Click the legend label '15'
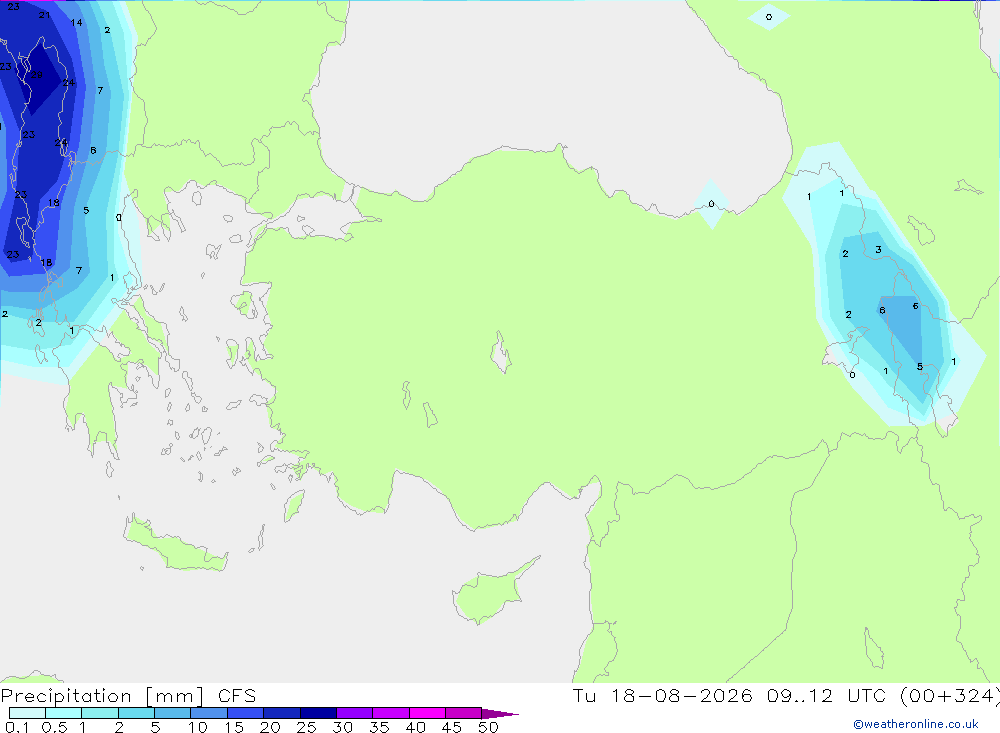The image size is (1000, 733). pyautogui.click(x=233, y=727)
